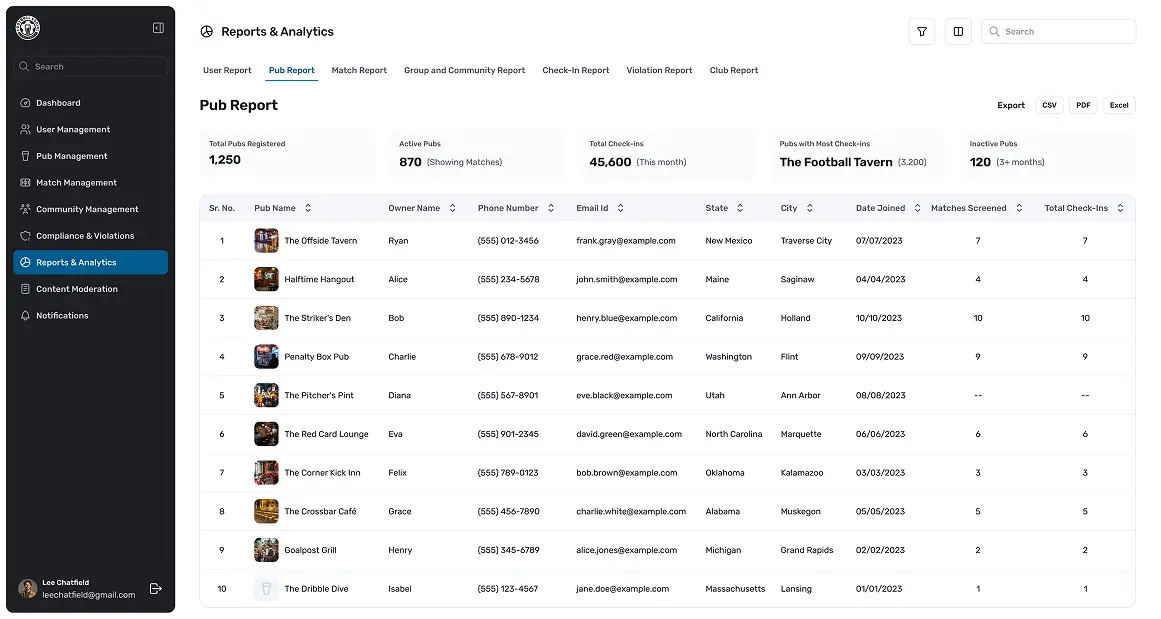
Task: Open Notifications bell in sidebar
Action: coord(62,316)
